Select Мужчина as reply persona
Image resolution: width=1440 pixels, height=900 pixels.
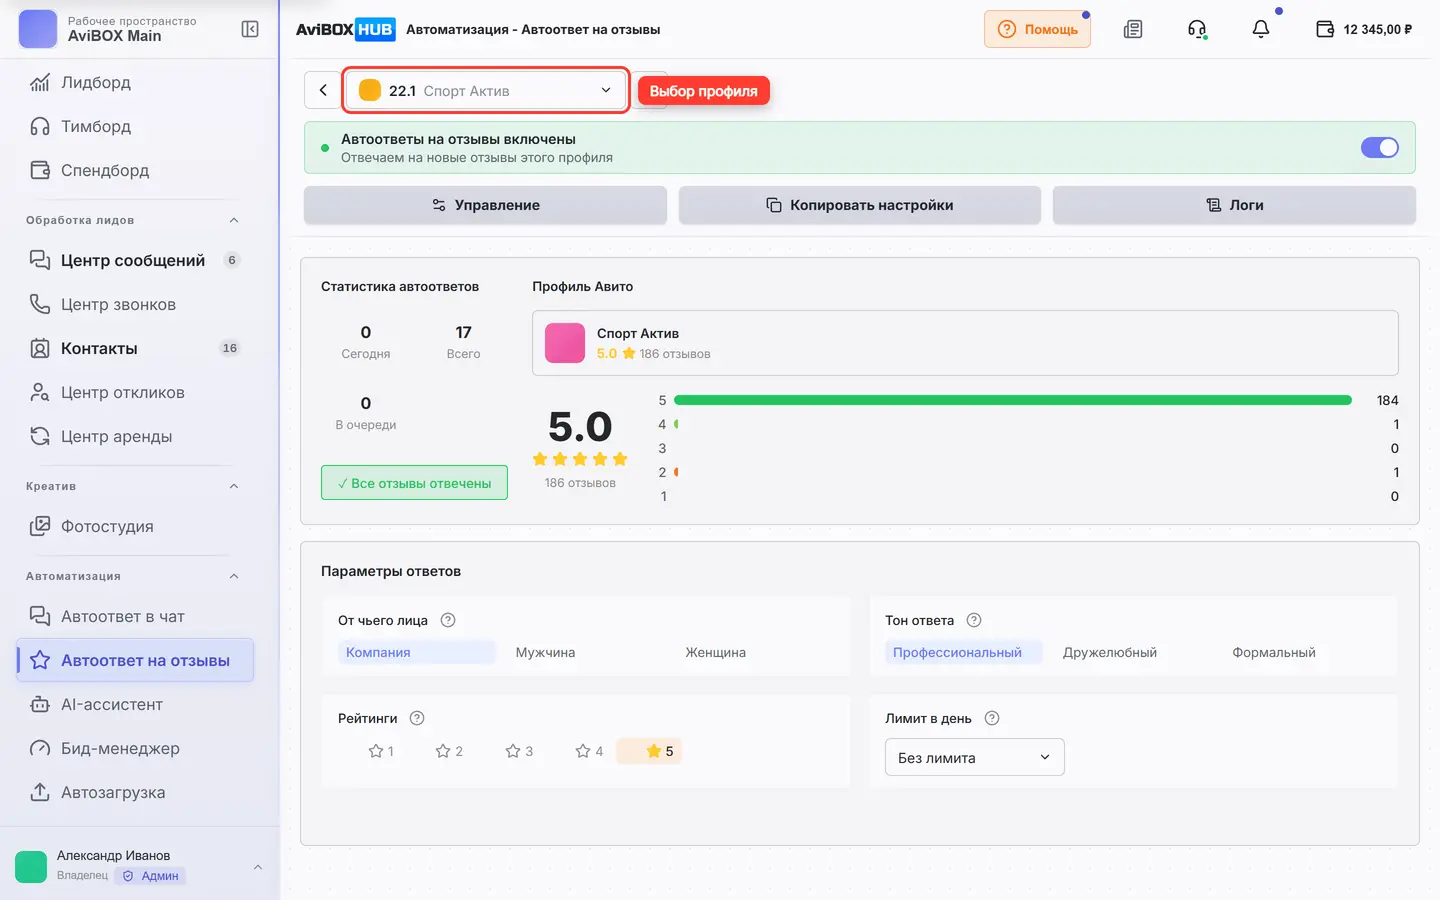pyautogui.click(x=545, y=652)
